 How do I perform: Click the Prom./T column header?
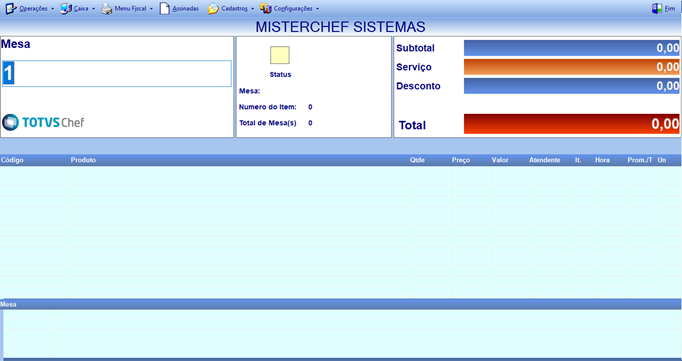pos(640,160)
